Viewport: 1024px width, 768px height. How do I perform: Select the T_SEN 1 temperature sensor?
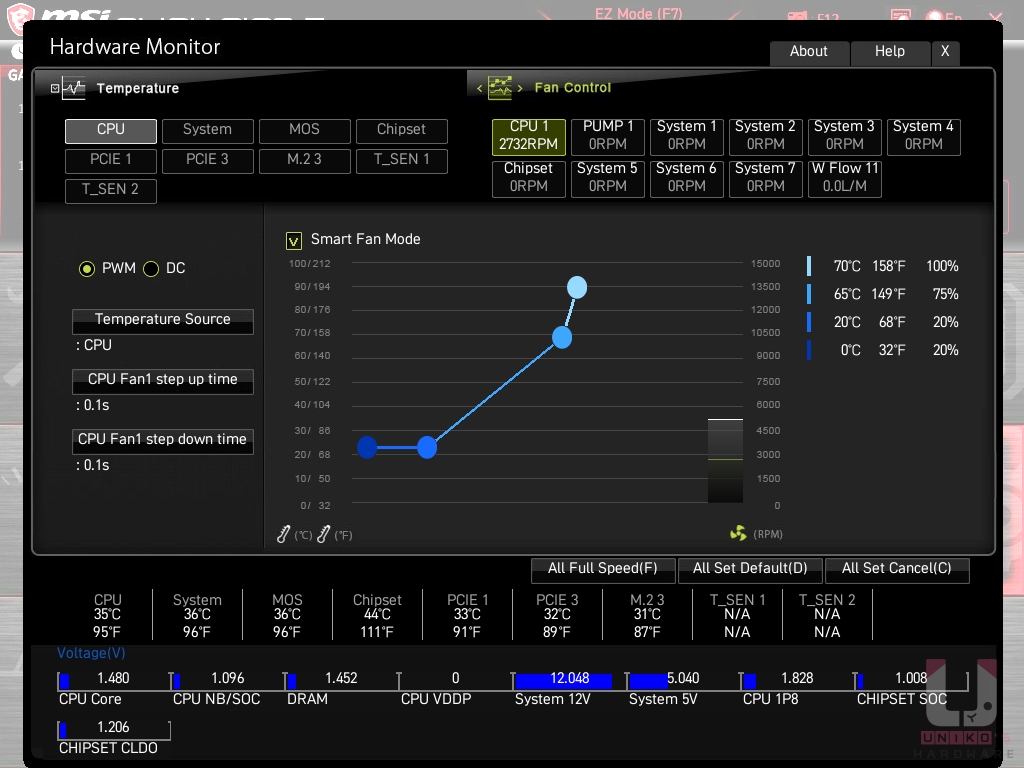pyautogui.click(x=402, y=161)
